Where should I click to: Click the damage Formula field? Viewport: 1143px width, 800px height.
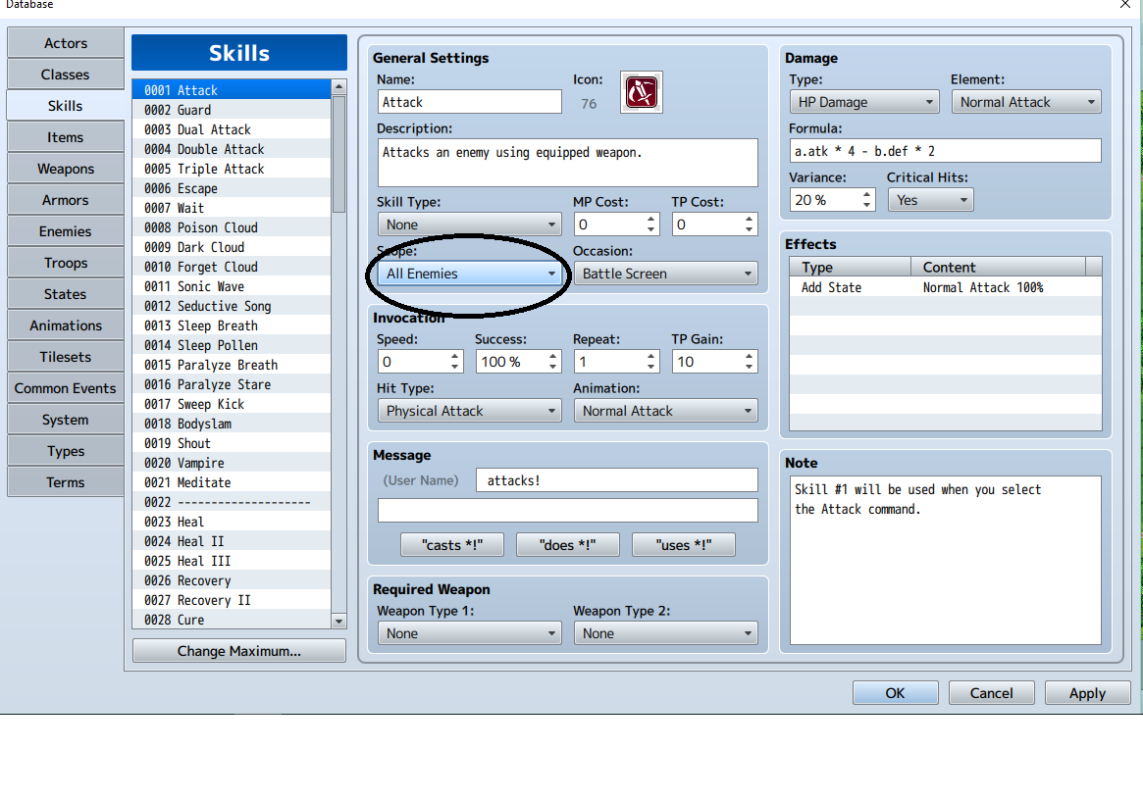(945, 151)
